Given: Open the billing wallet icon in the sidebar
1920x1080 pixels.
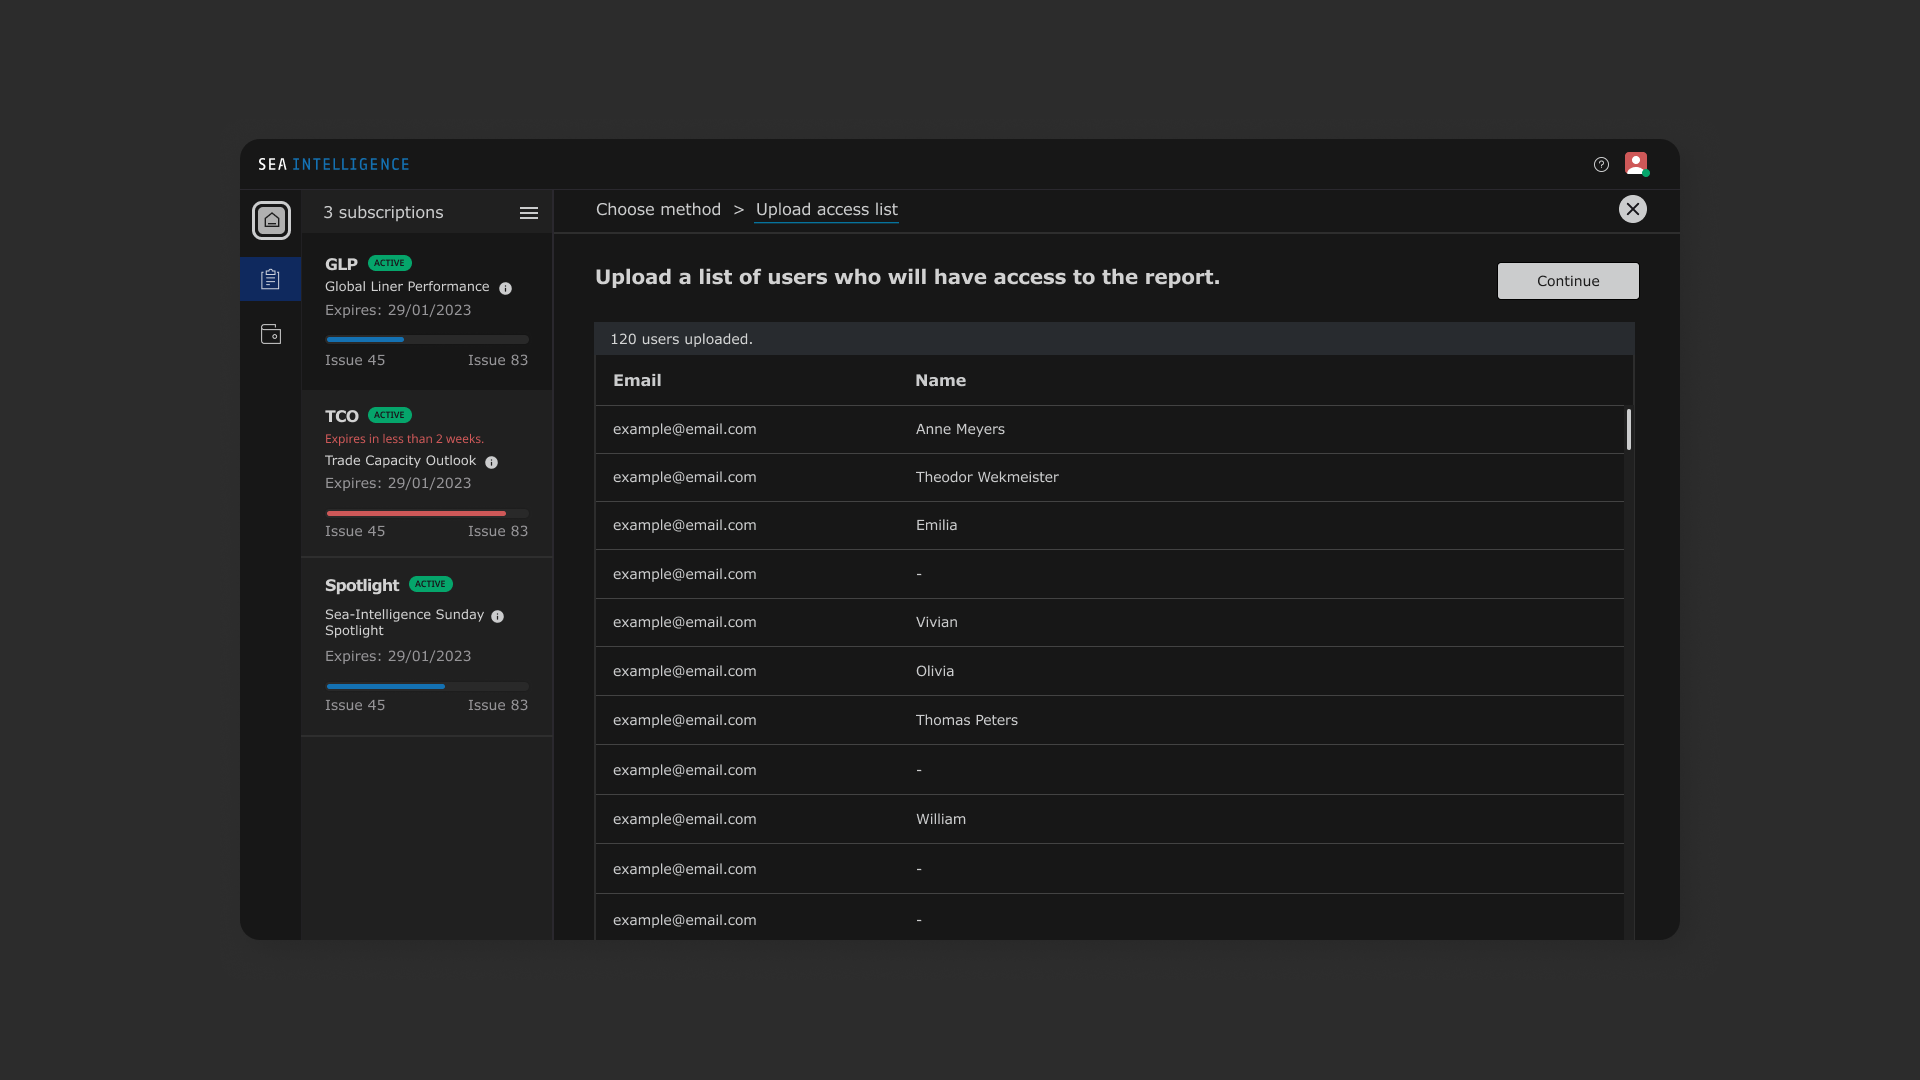Looking at the screenshot, I should click(x=270, y=334).
